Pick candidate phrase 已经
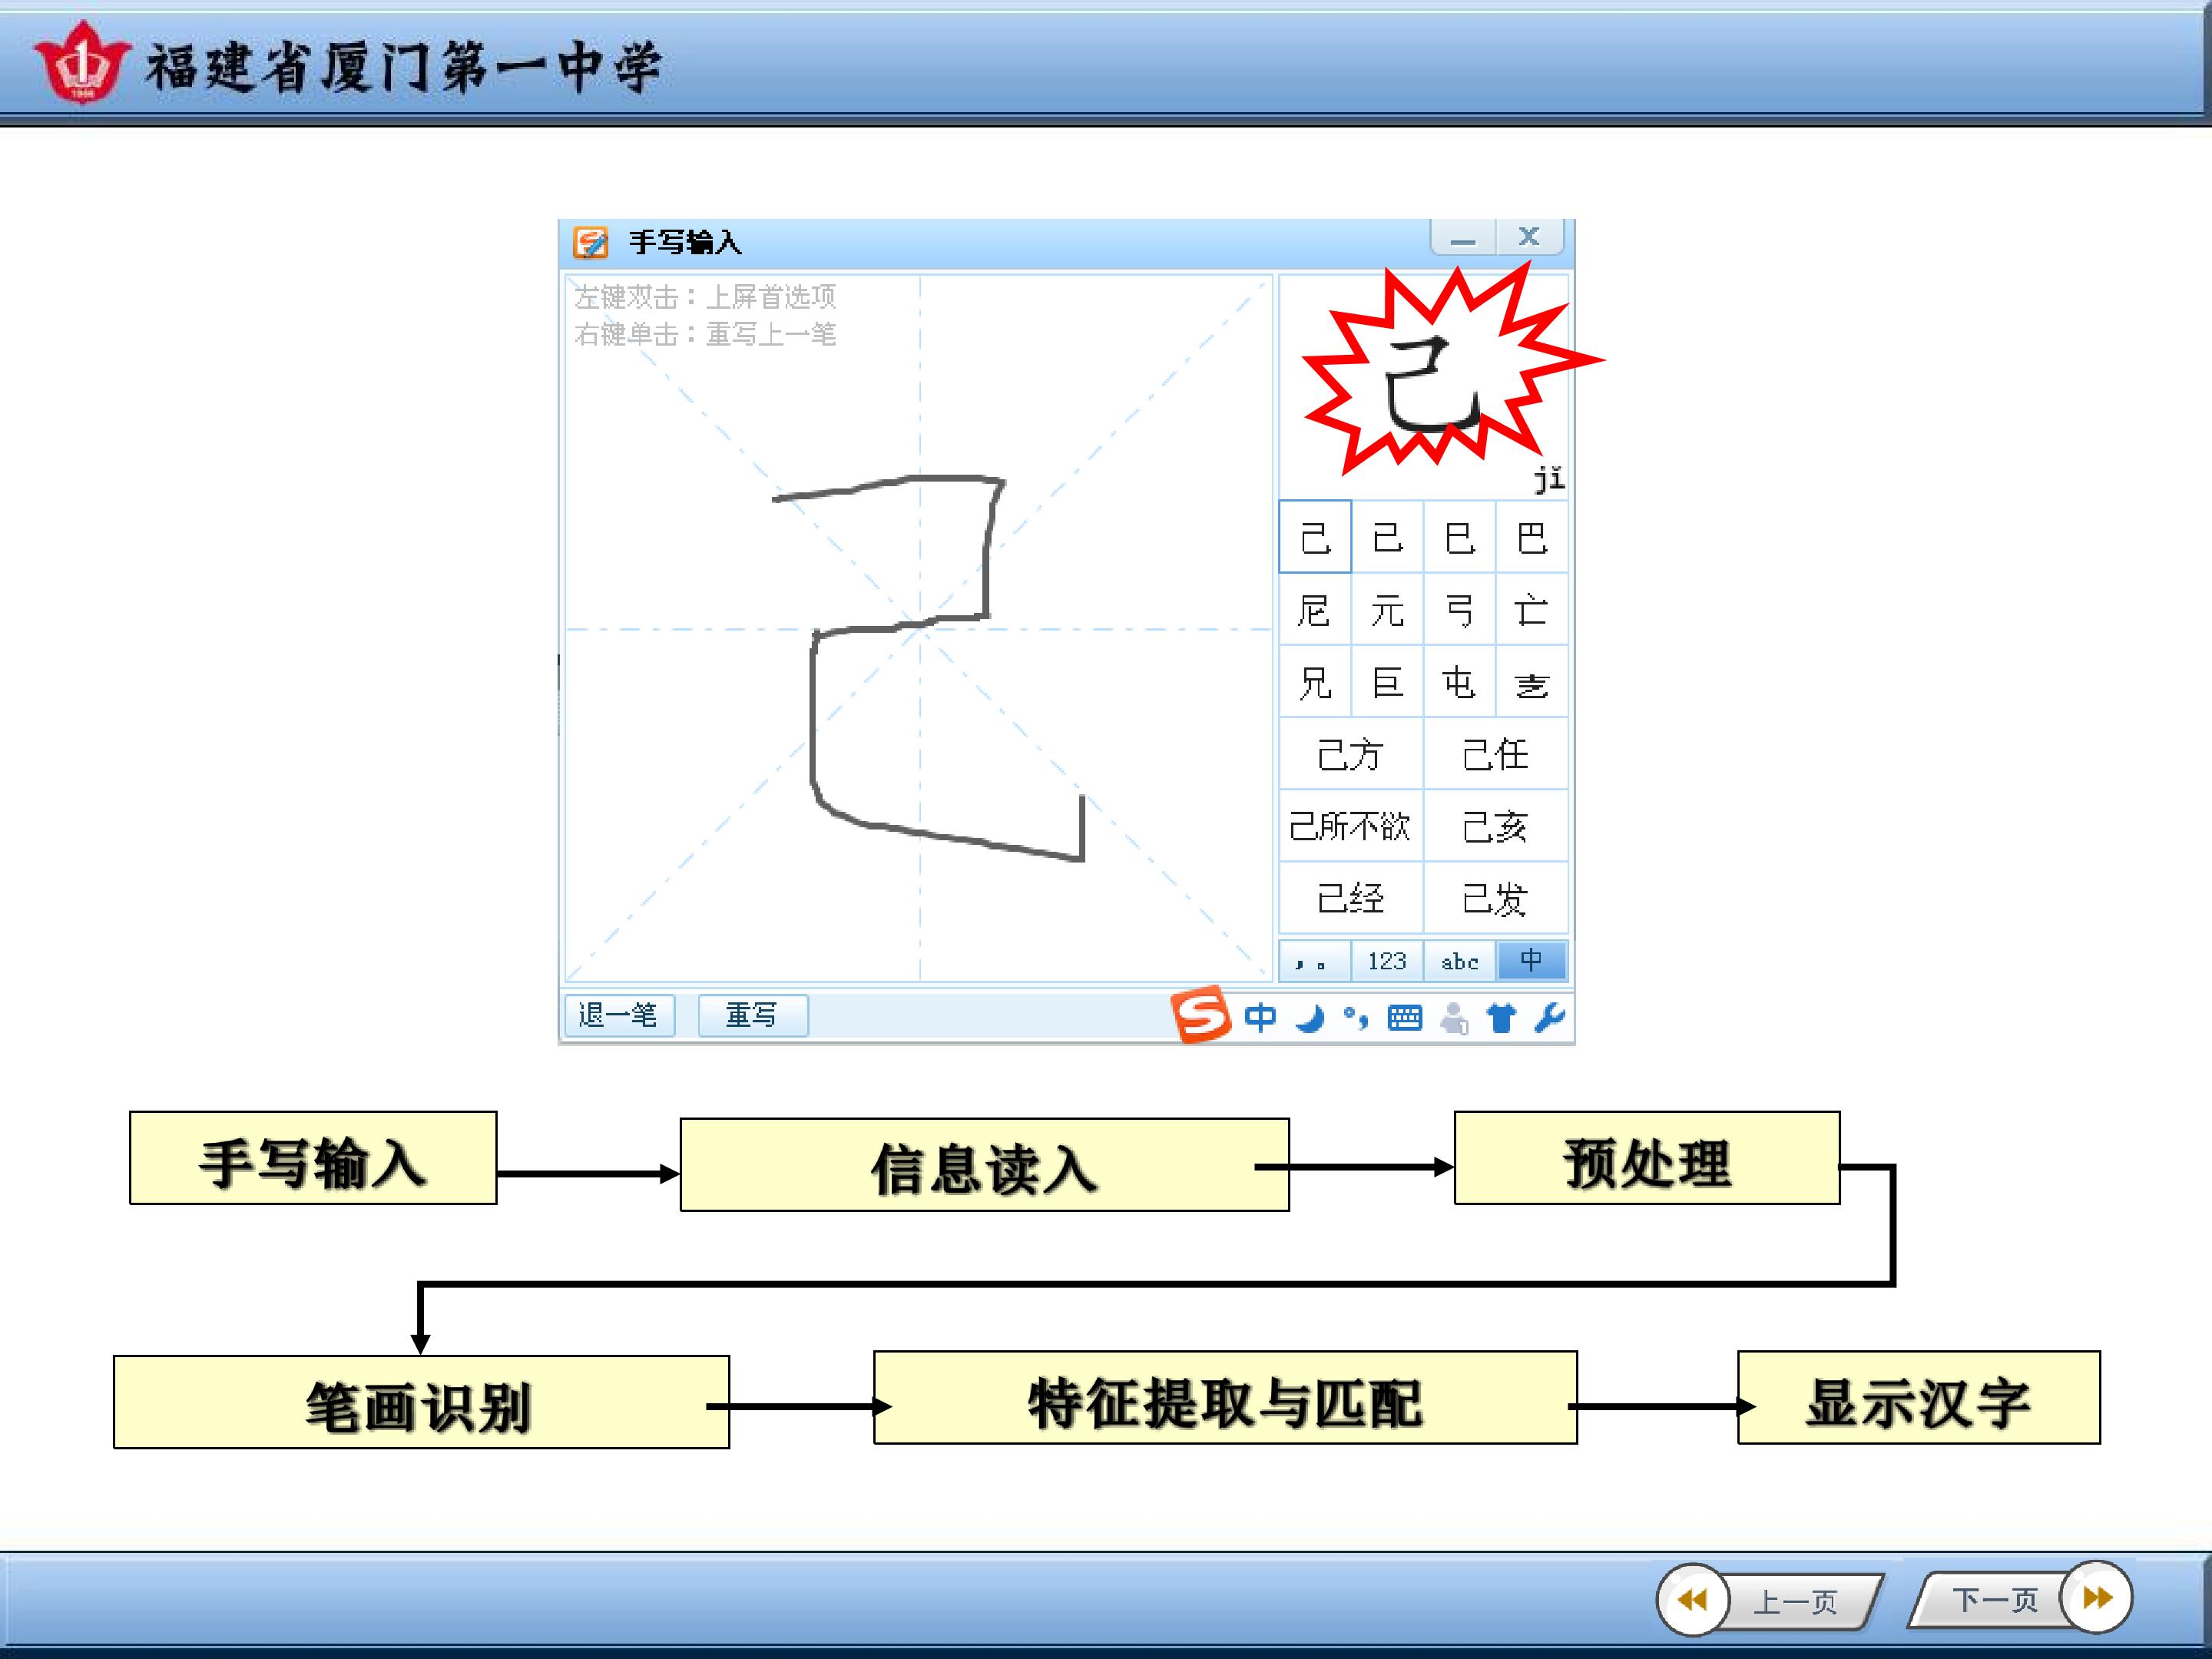This screenshot has height=1659, width=2212. (x=1351, y=898)
